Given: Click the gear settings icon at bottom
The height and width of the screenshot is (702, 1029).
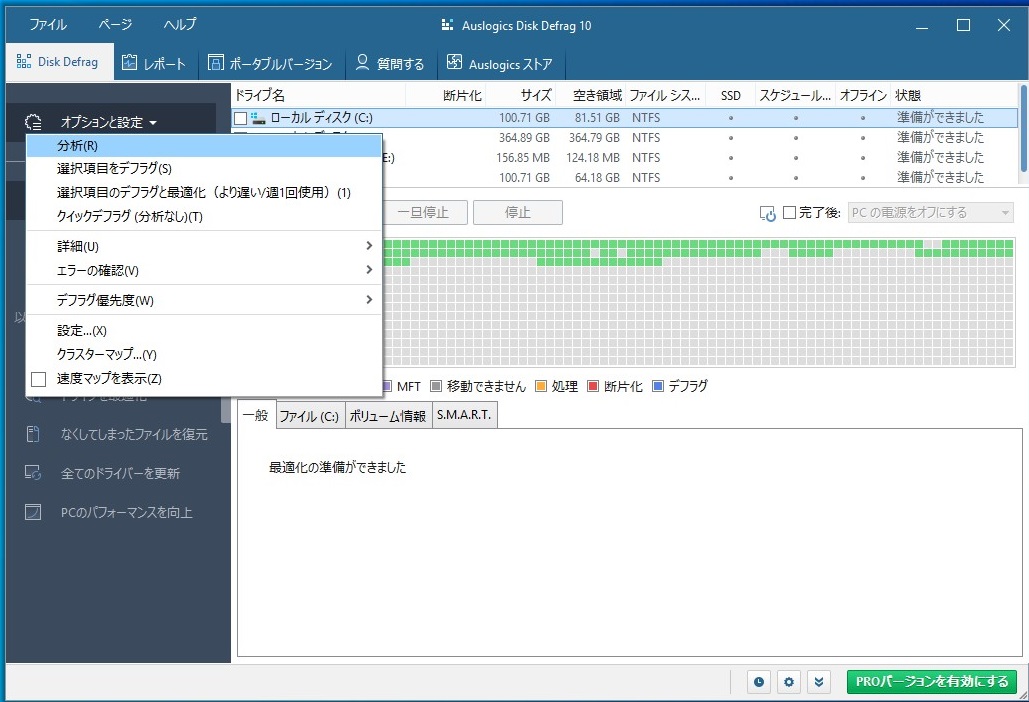Looking at the screenshot, I should 789,682.
